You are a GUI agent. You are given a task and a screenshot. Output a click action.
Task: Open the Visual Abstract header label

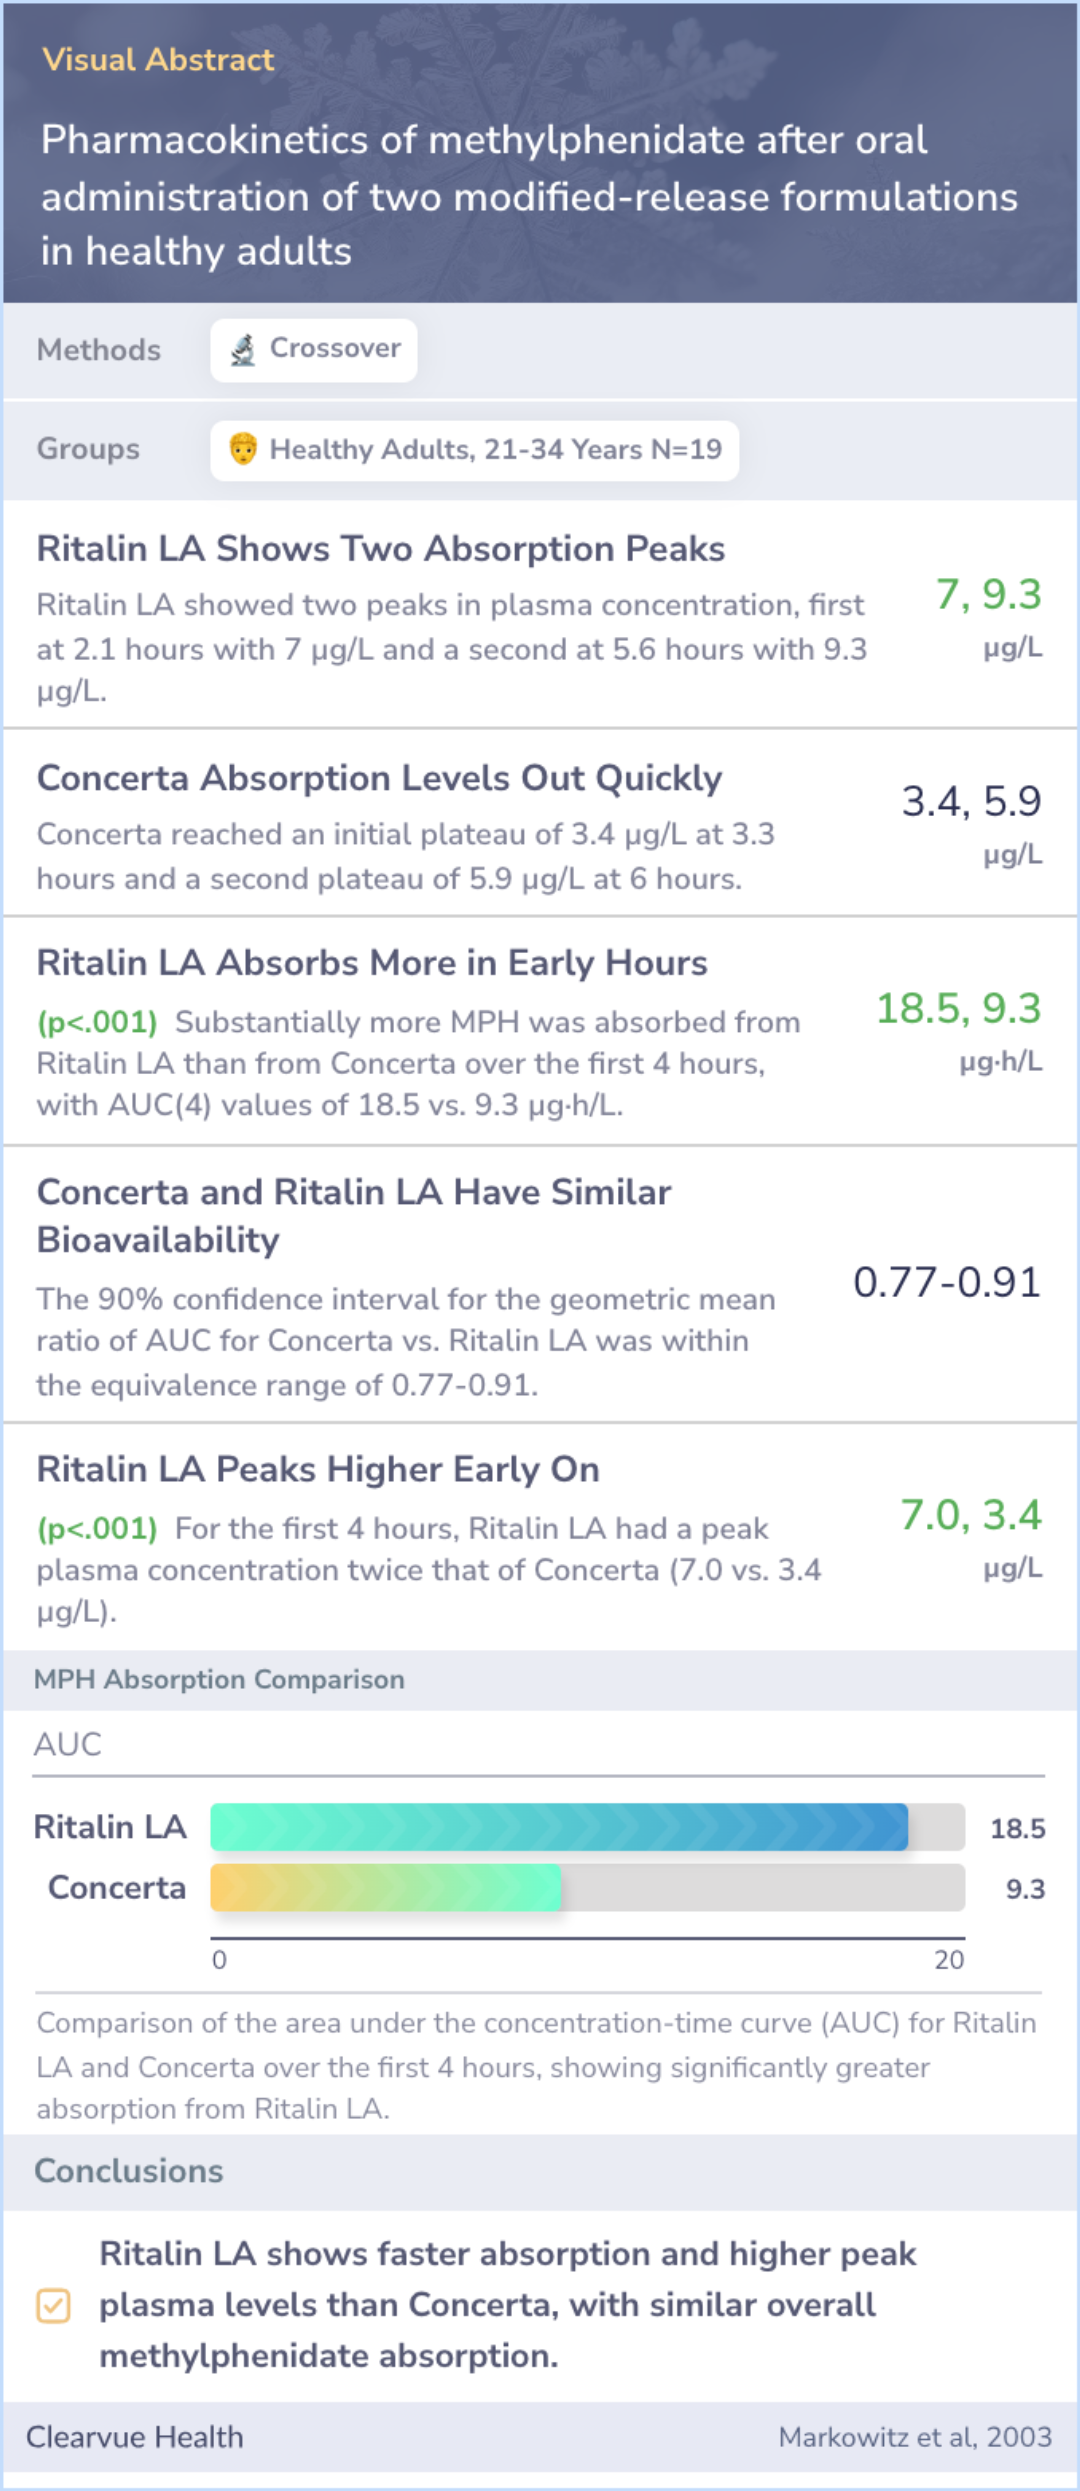point(158,60)
